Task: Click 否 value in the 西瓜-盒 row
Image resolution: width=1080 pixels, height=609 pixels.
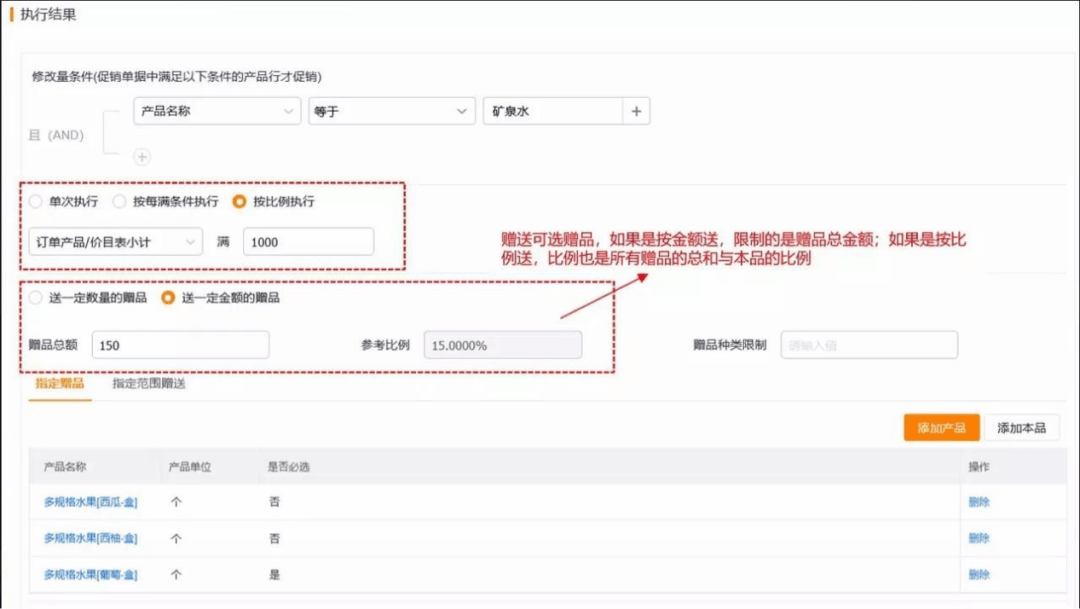Action: point(274,502)
